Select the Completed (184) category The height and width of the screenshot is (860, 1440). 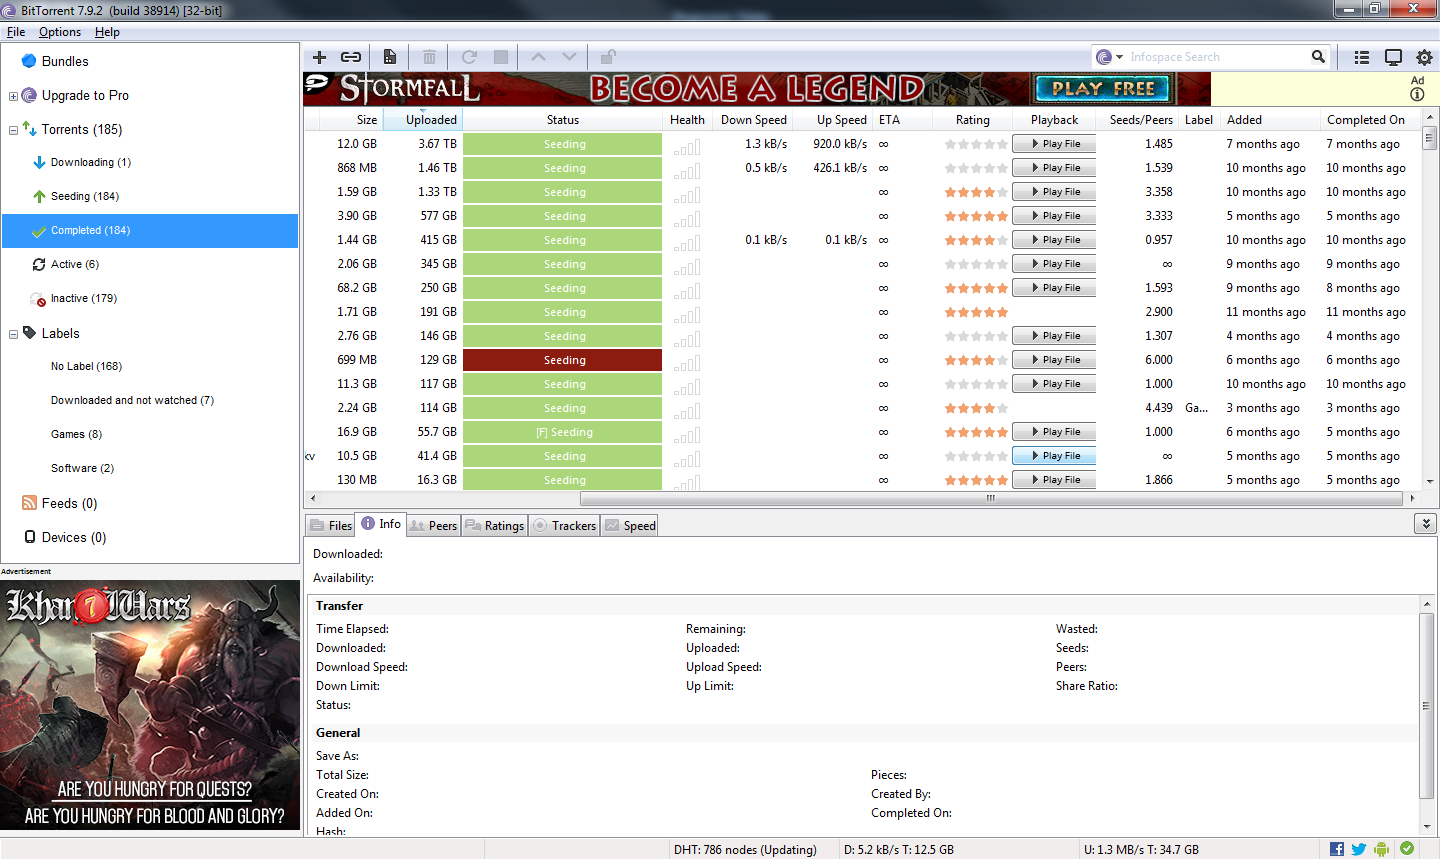click(150, 230)
